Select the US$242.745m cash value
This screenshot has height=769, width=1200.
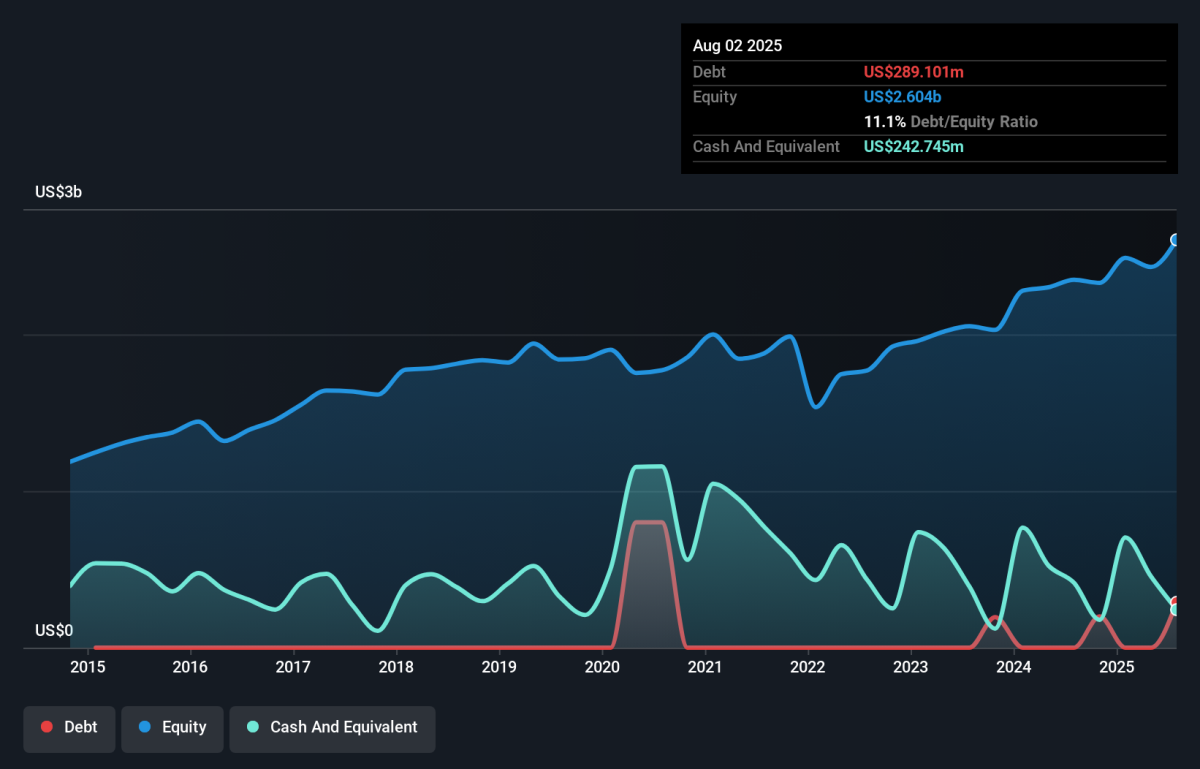[914, 147]
